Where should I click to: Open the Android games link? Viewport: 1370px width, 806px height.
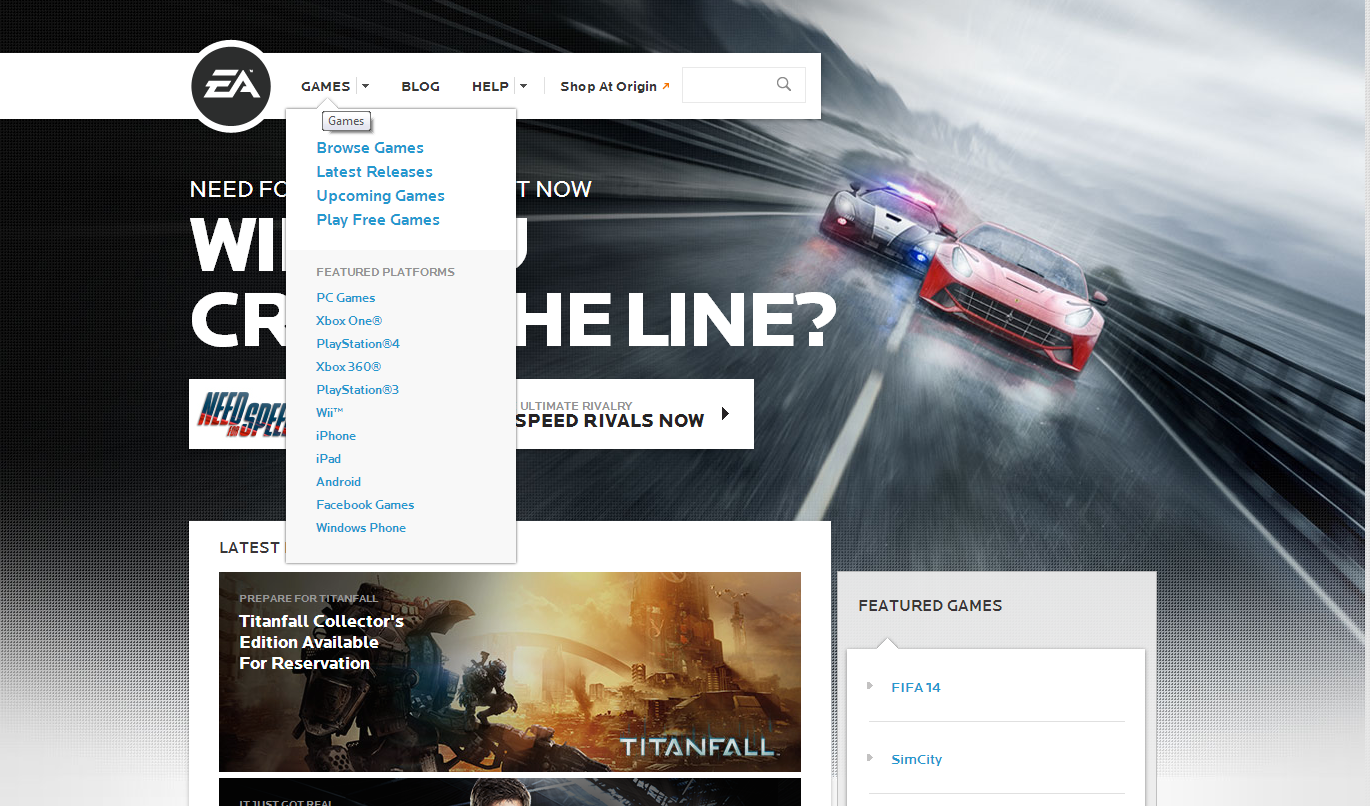click(x=339, y=482)
